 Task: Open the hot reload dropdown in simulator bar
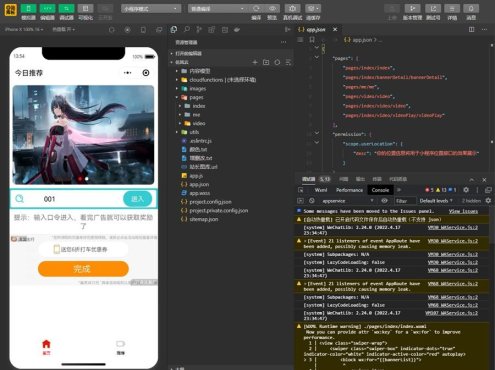click(63, 29)
